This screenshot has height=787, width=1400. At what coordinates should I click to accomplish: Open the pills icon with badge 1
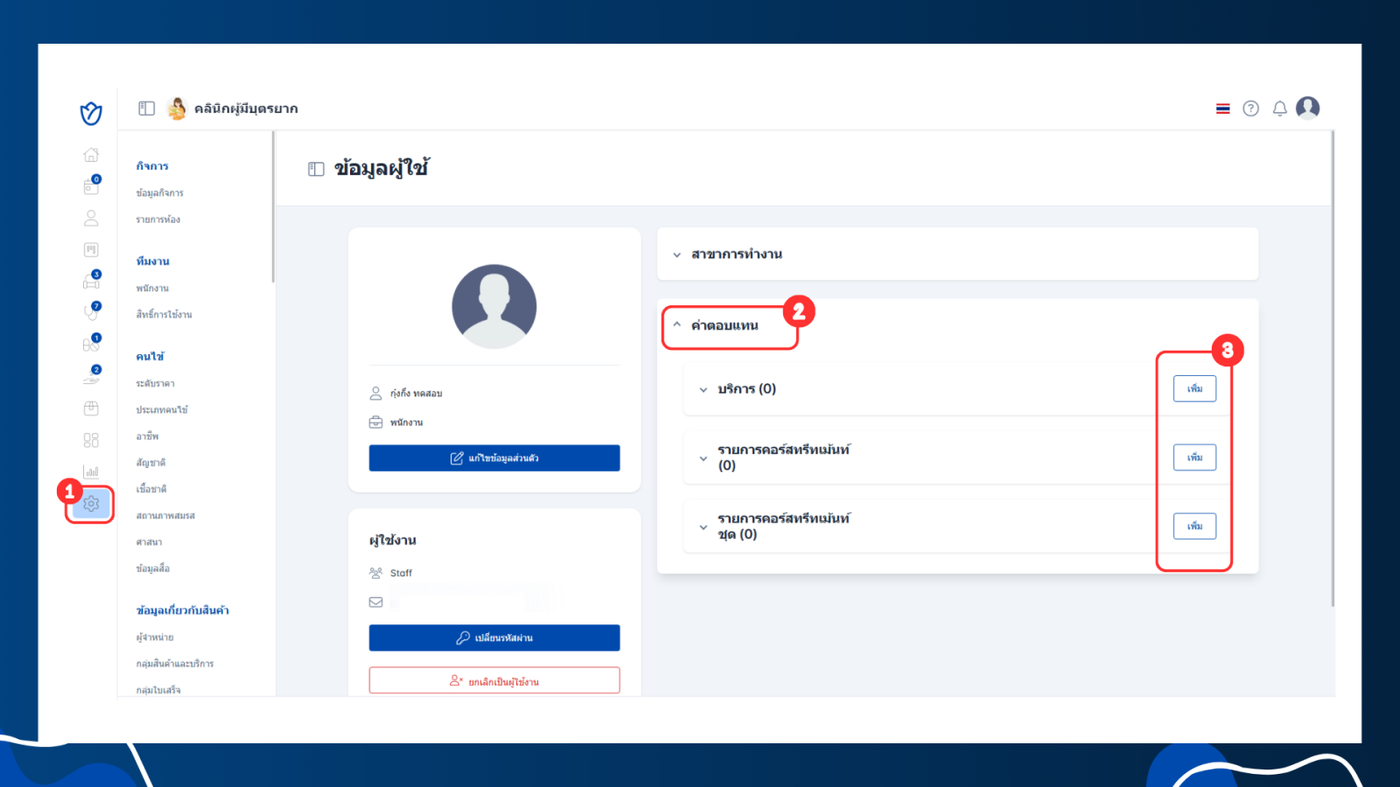(91, 344)
